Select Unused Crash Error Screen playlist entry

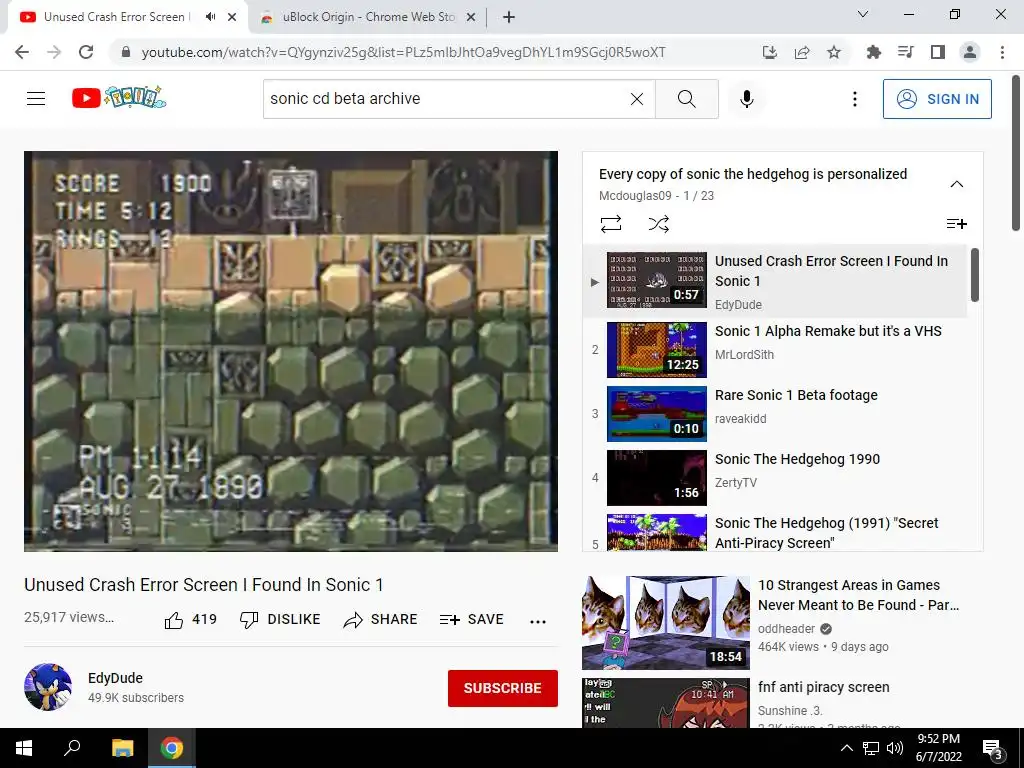coord(774,281)
